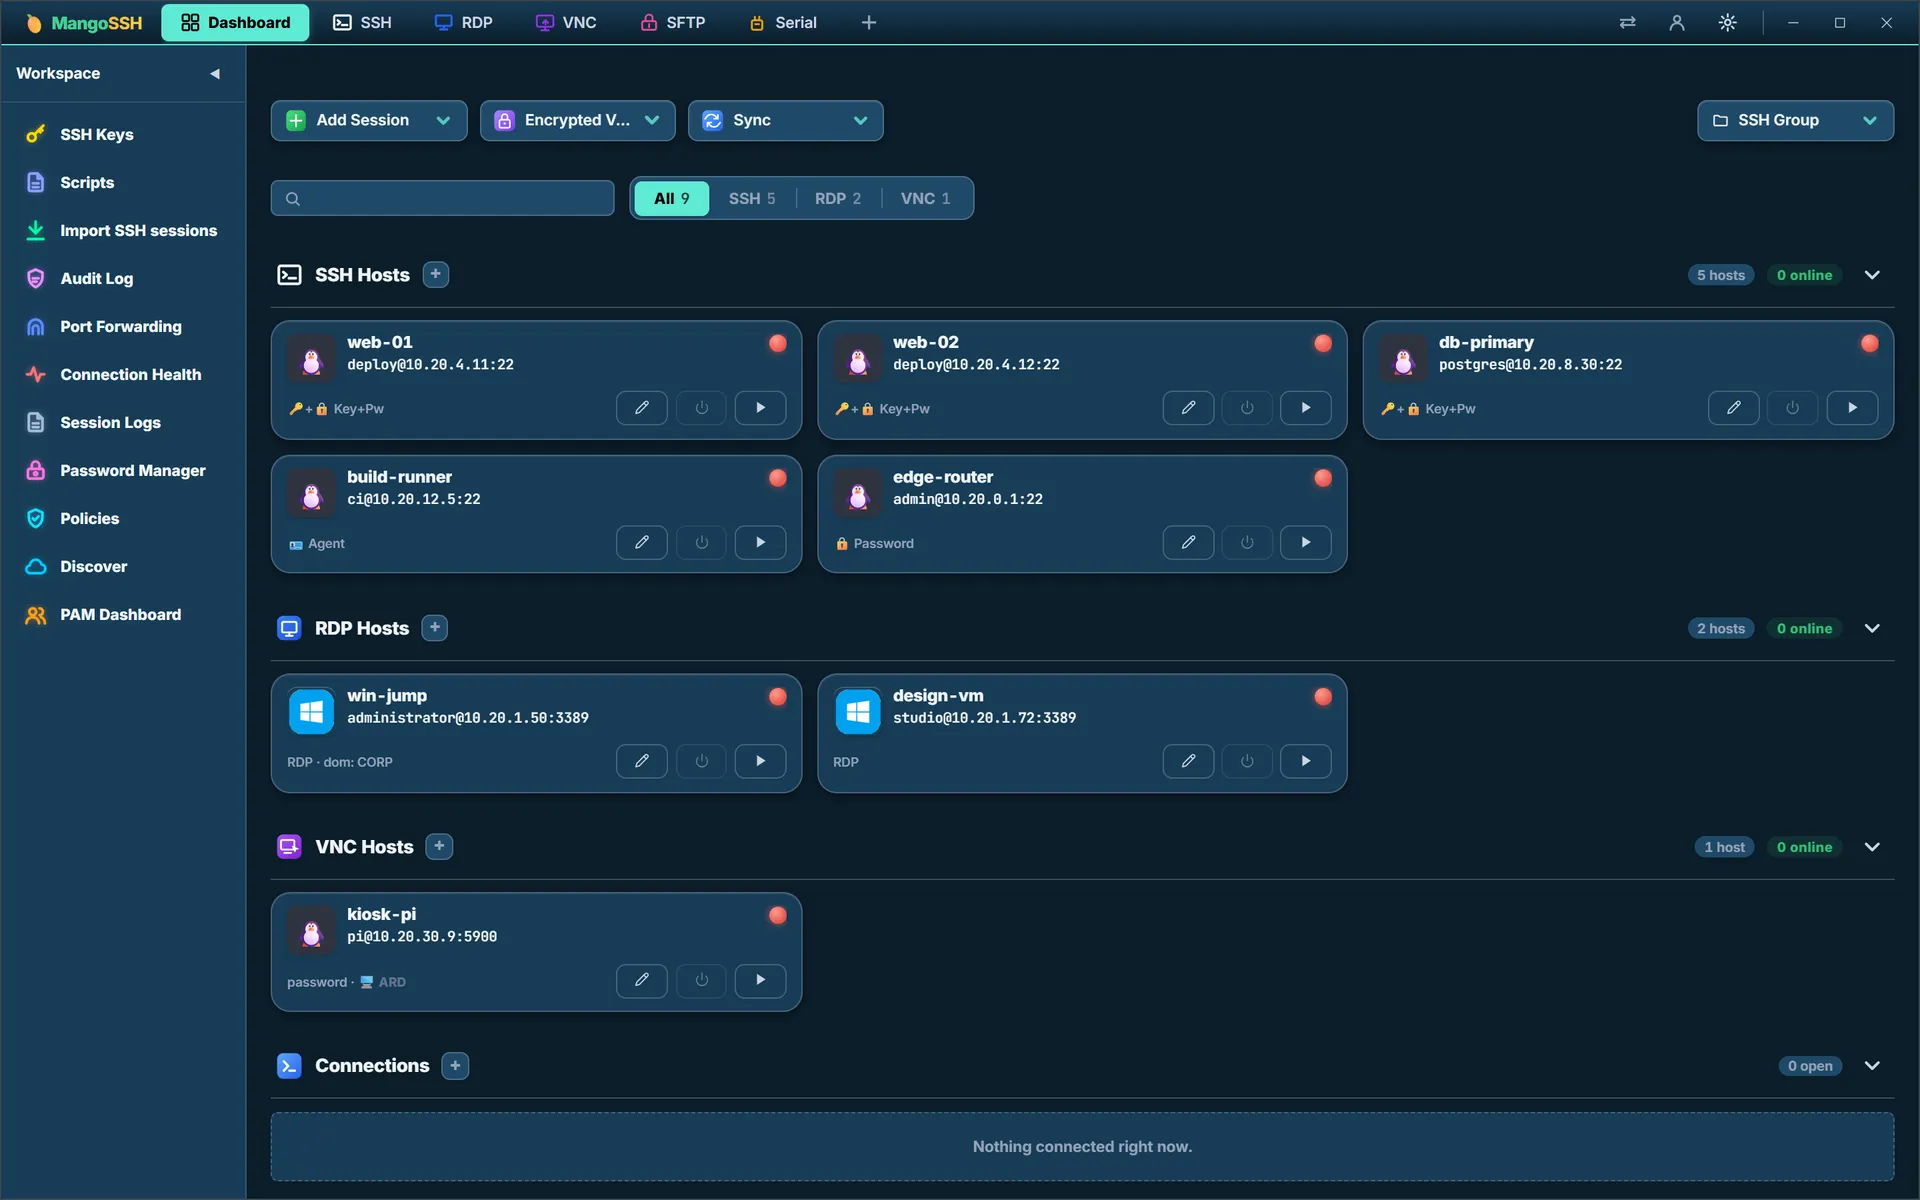The image size is (1920, 1200).
Task: Click the session search field
Action: click(442, 198)
